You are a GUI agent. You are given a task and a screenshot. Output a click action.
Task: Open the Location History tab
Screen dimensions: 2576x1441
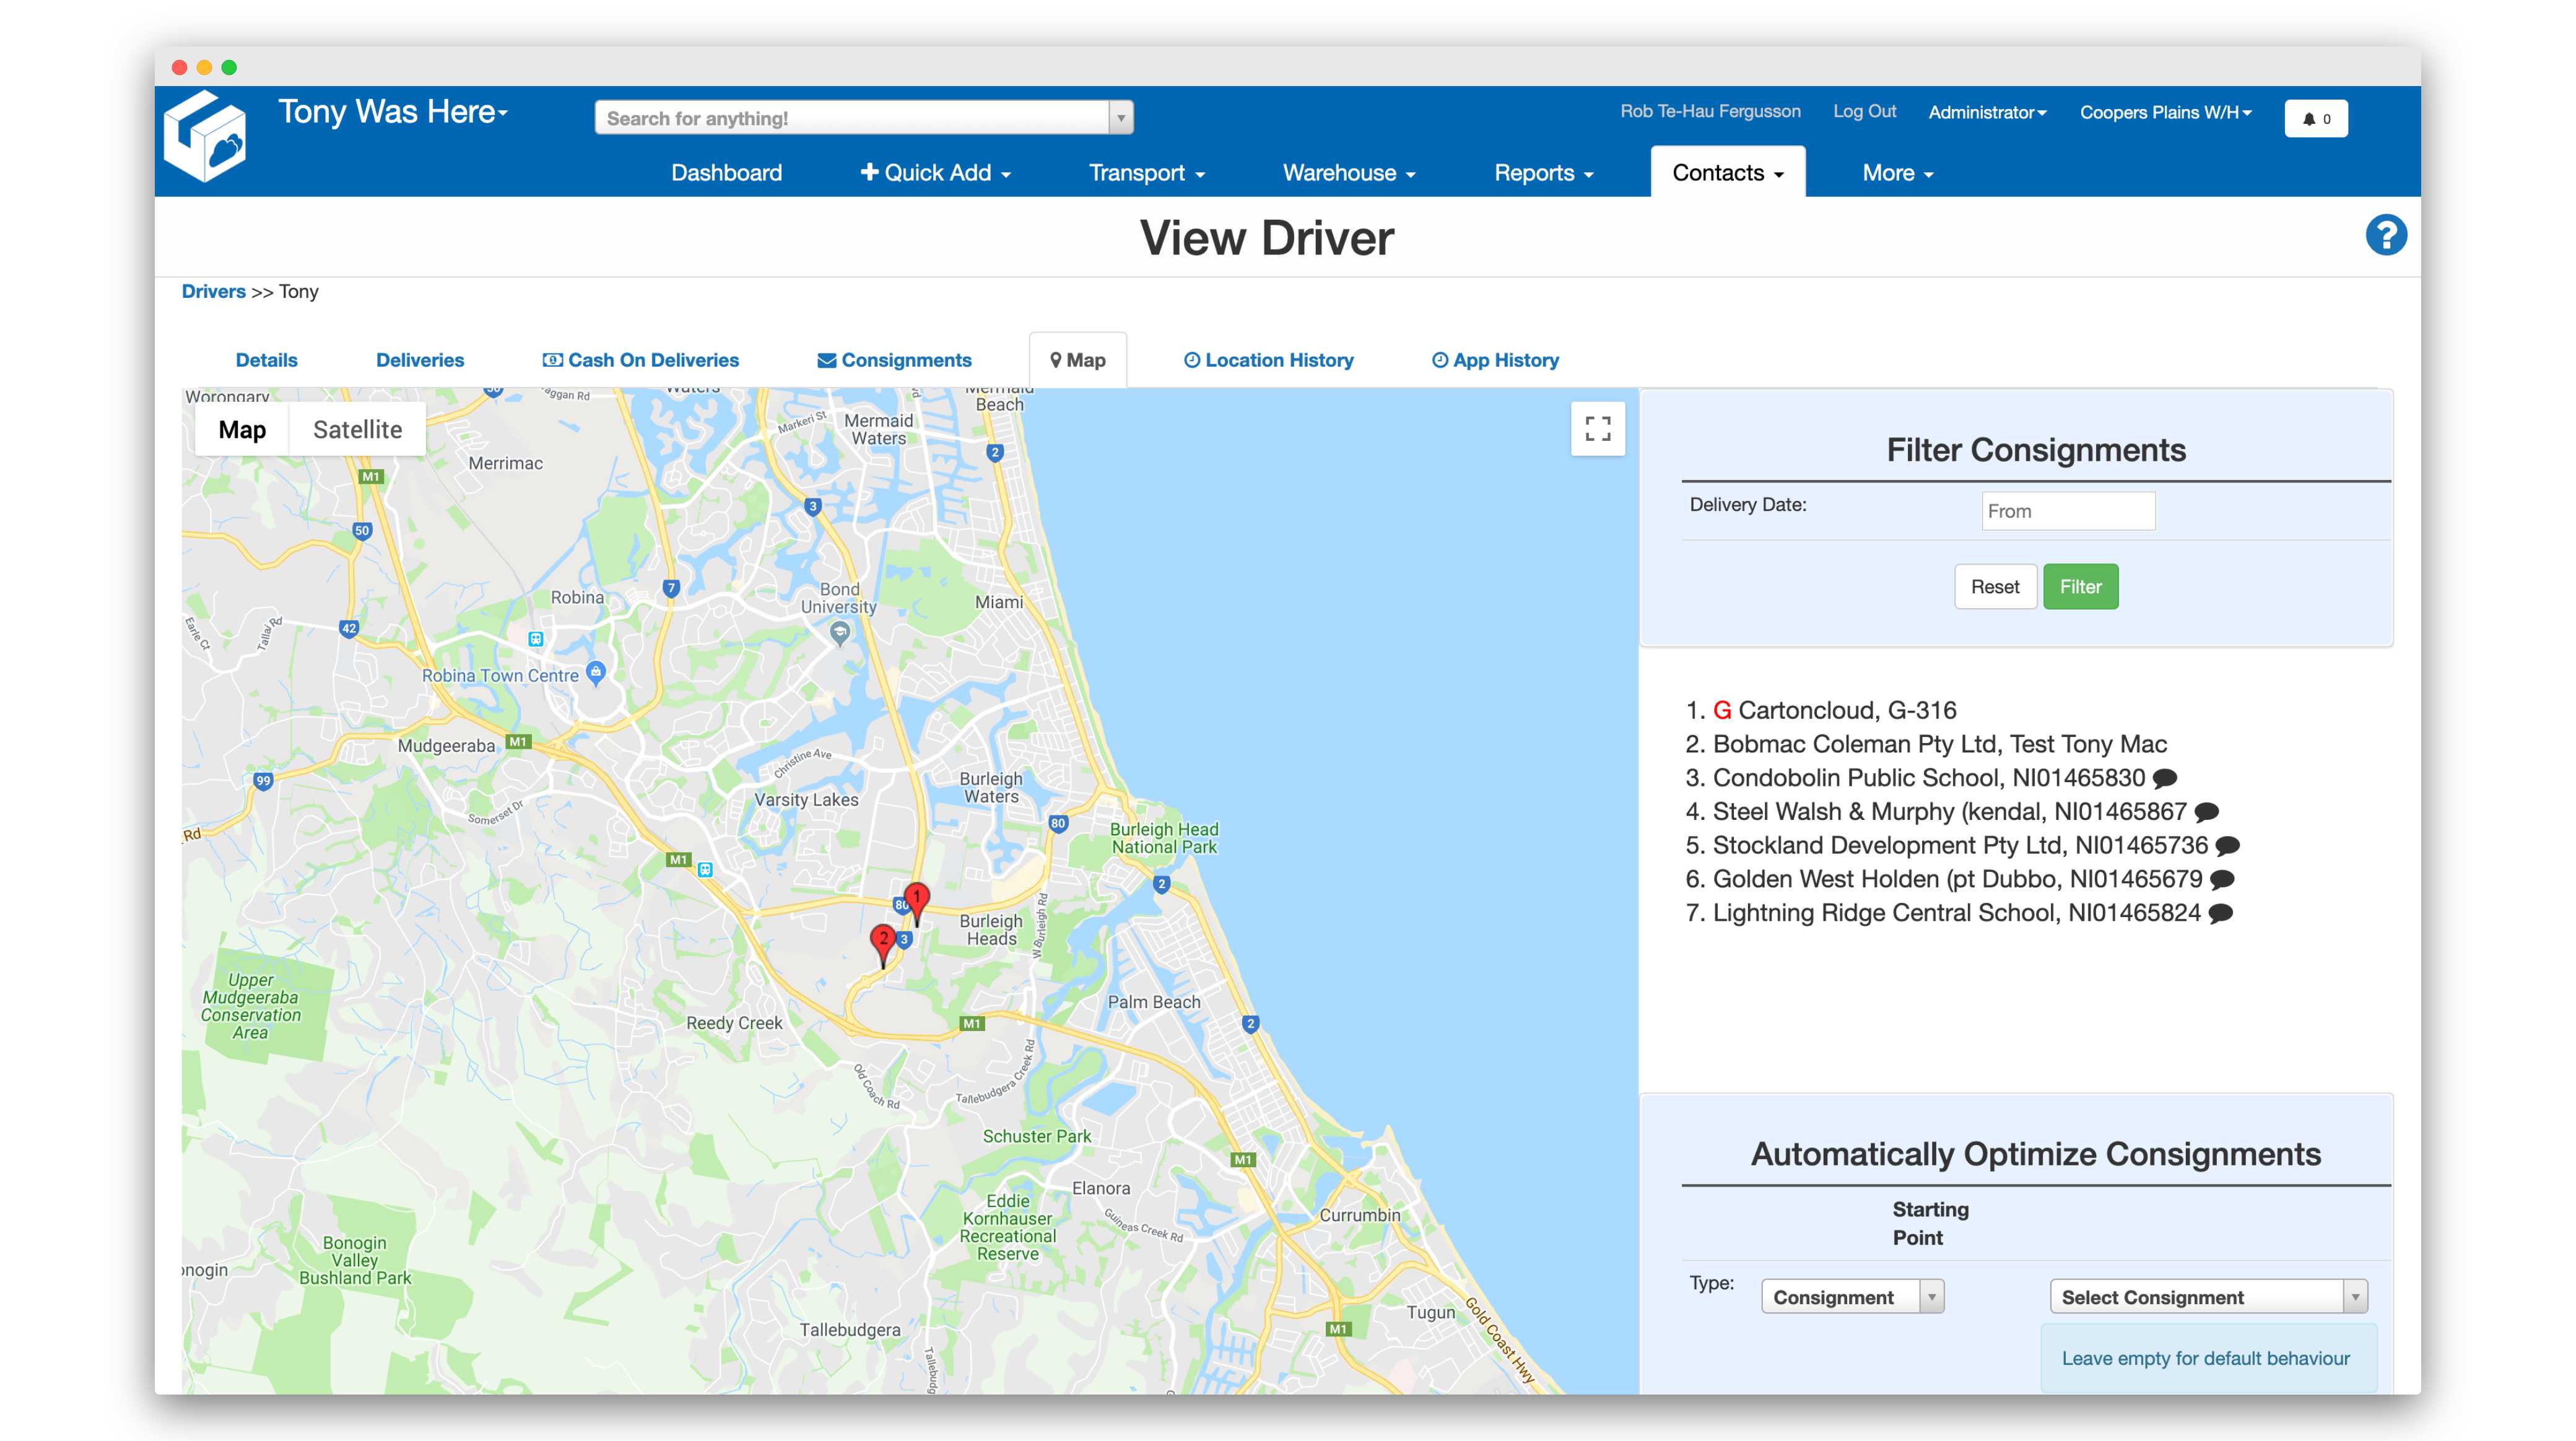(1268, 360)
